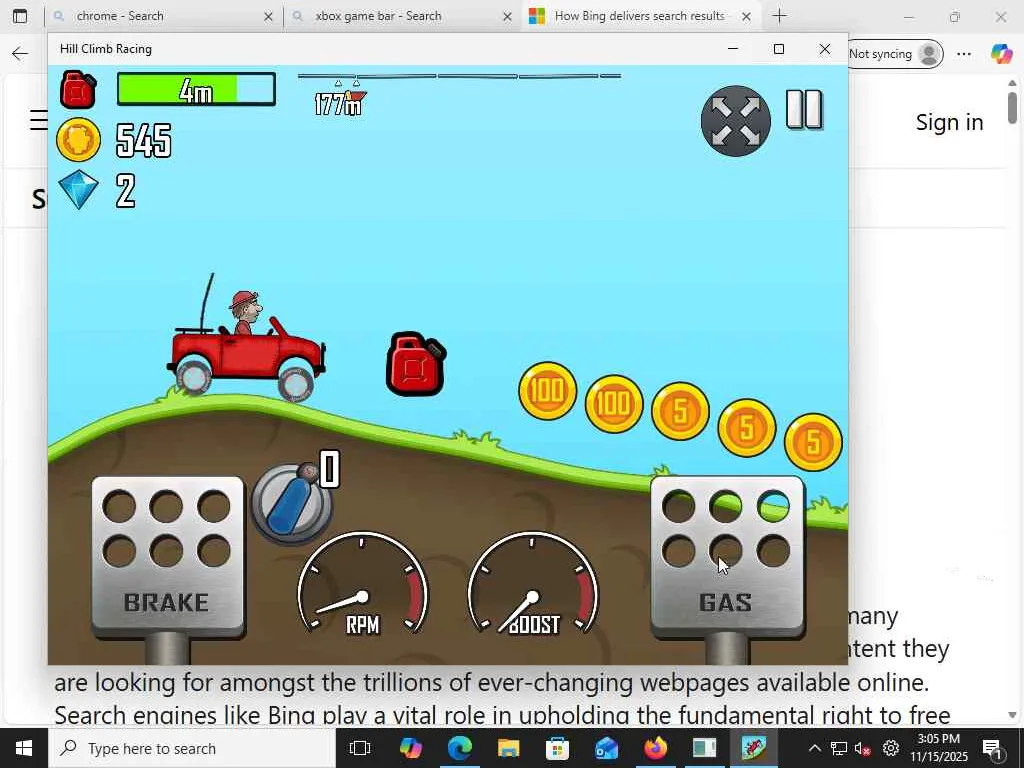Click the taskbar clock showing 3:05 PM
This screenshot has height=768, width=1024.
[x=939, y=748]
